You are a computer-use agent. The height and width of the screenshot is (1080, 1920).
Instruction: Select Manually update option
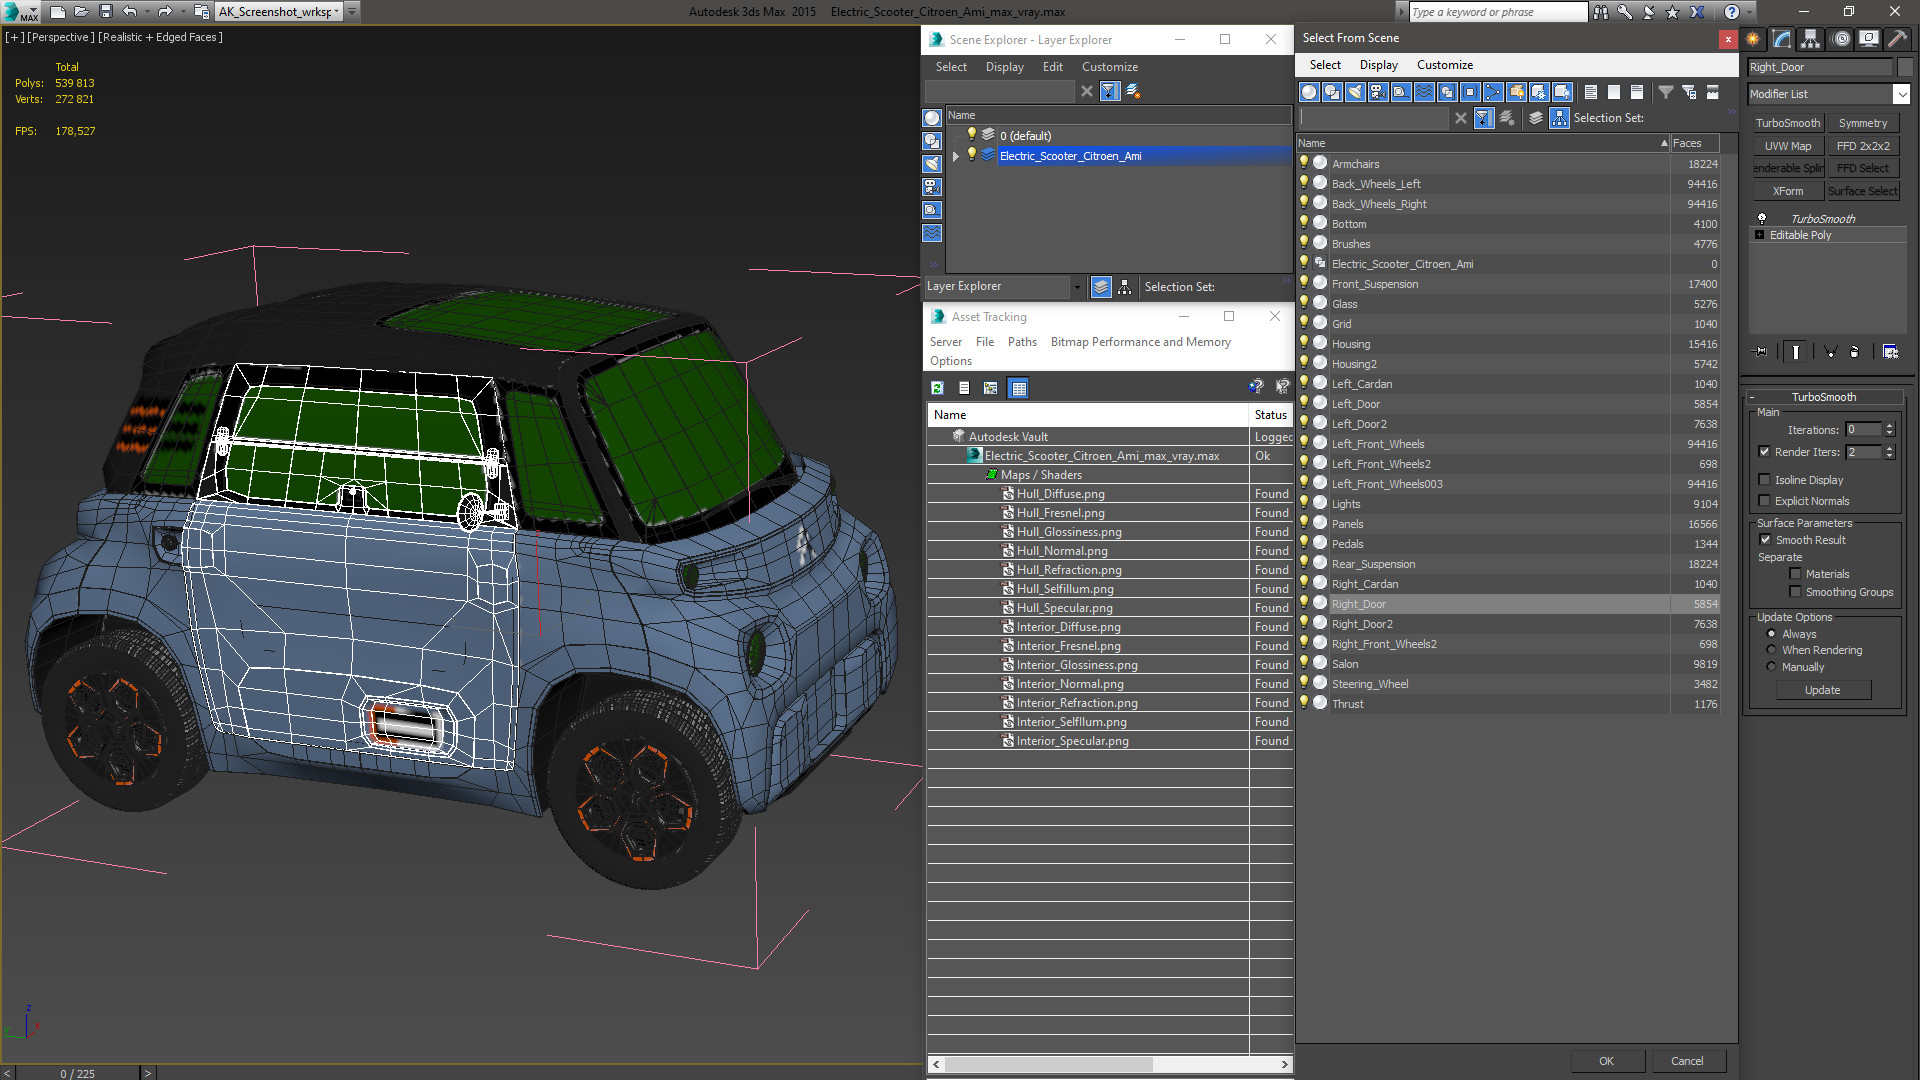click(1771, 667)
